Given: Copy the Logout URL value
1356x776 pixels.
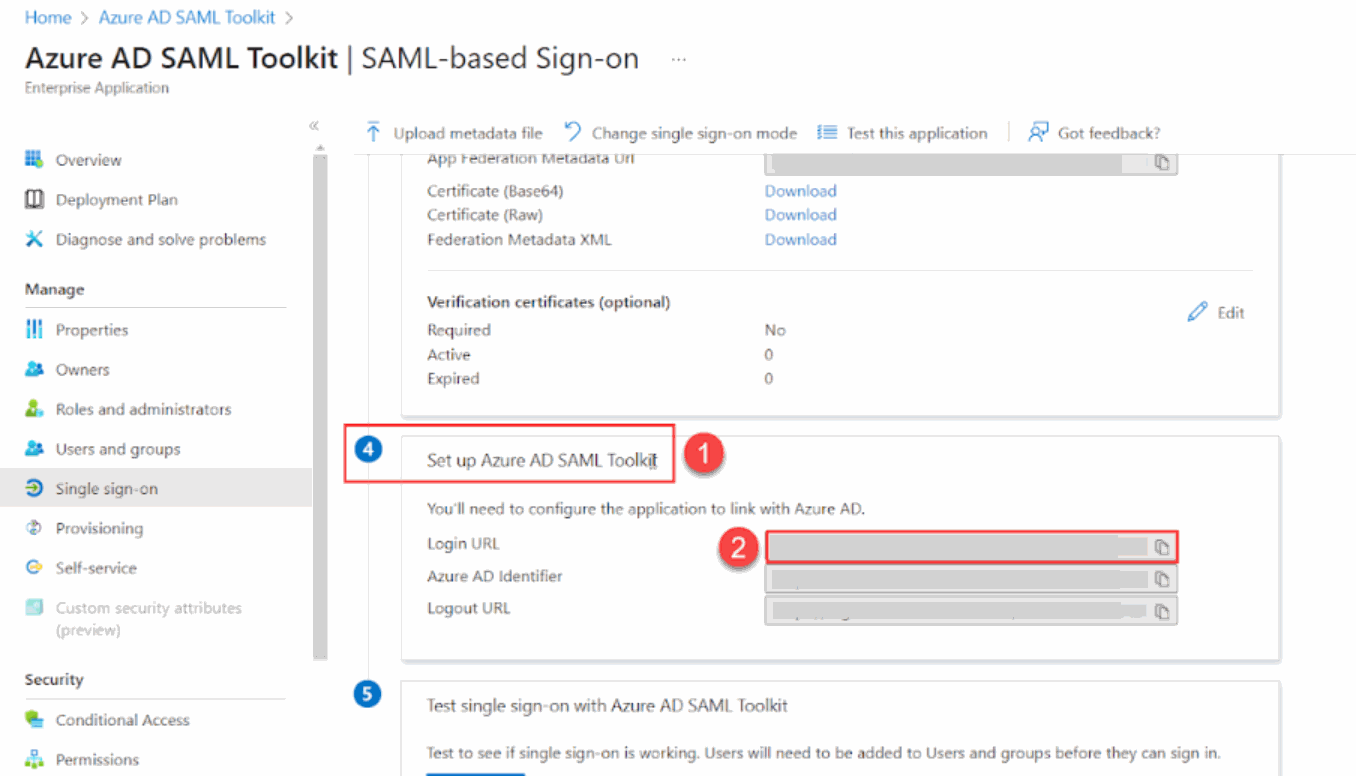Looking at the screenshot, I should (1161, 610).
